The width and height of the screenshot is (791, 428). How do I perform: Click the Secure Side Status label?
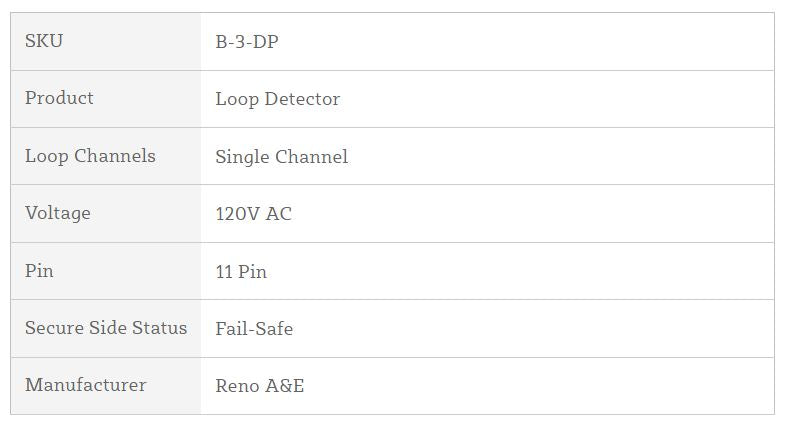[x=106, y=328]
